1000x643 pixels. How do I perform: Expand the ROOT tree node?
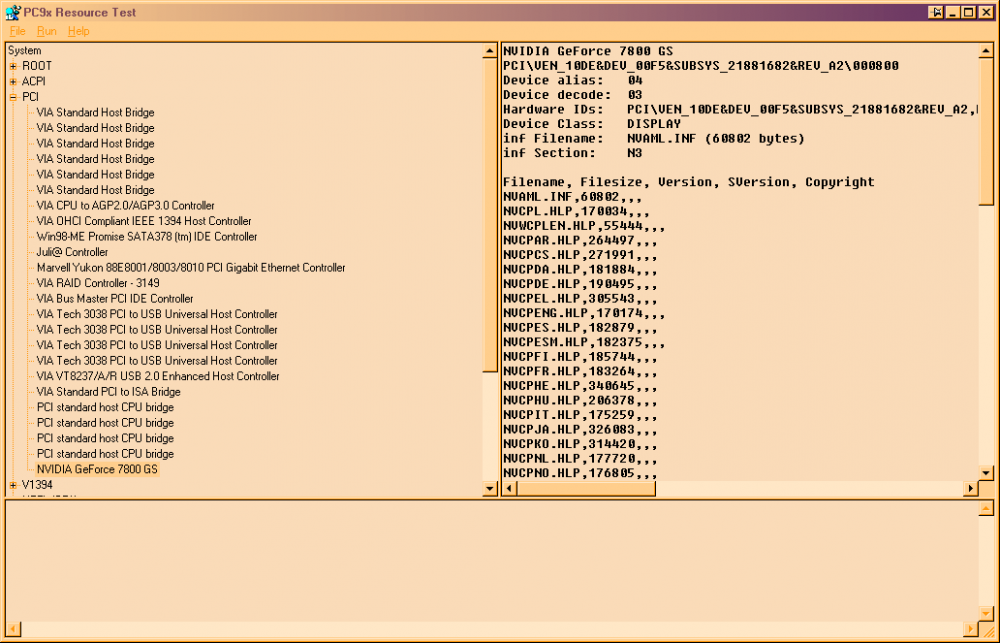pyautogui.click(x=13, y=66)
